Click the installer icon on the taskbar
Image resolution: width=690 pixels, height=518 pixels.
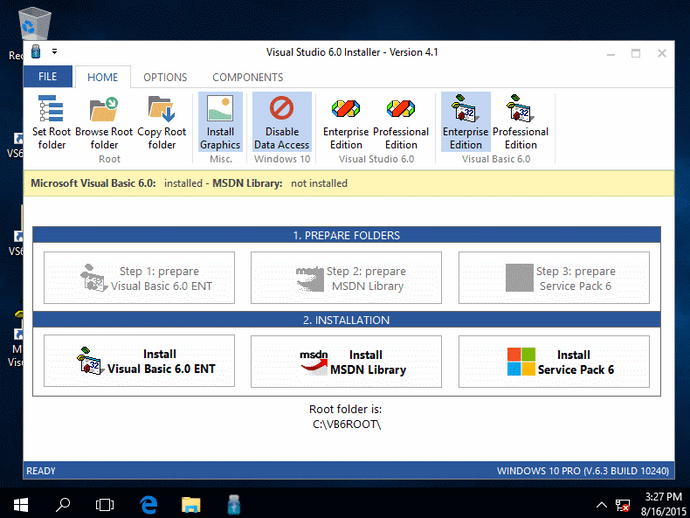point(234,504)
